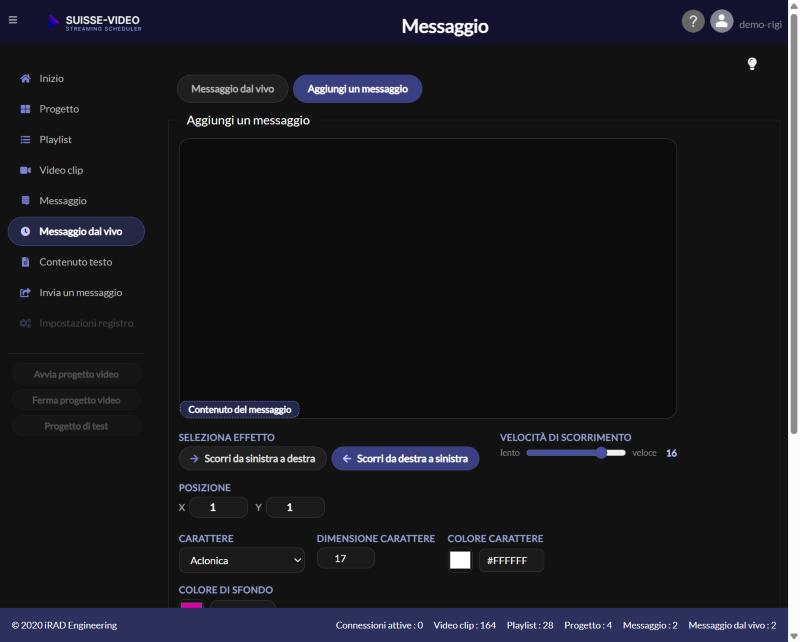Click the Messaggio dal vivo clock icon
Viewport: 800px width, 642px height.
(25, 232)
